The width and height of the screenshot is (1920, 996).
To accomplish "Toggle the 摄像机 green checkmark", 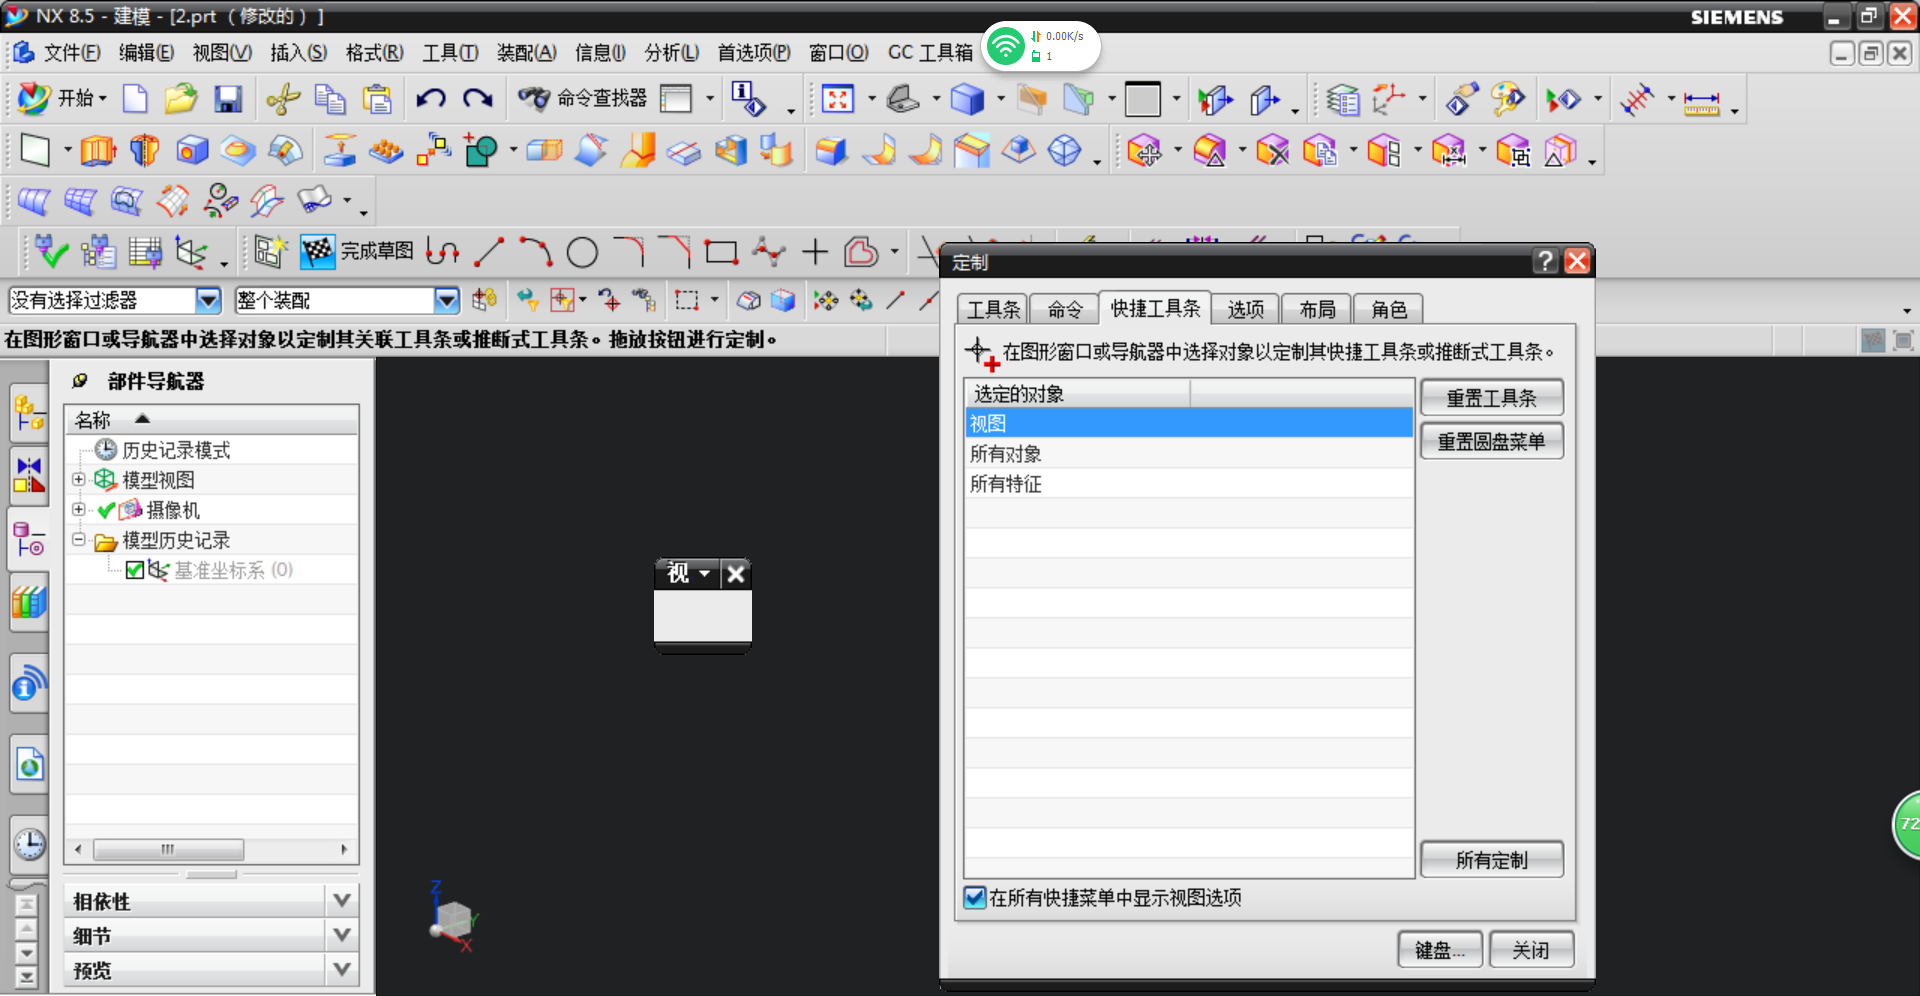I will click(x=106, y=510).
